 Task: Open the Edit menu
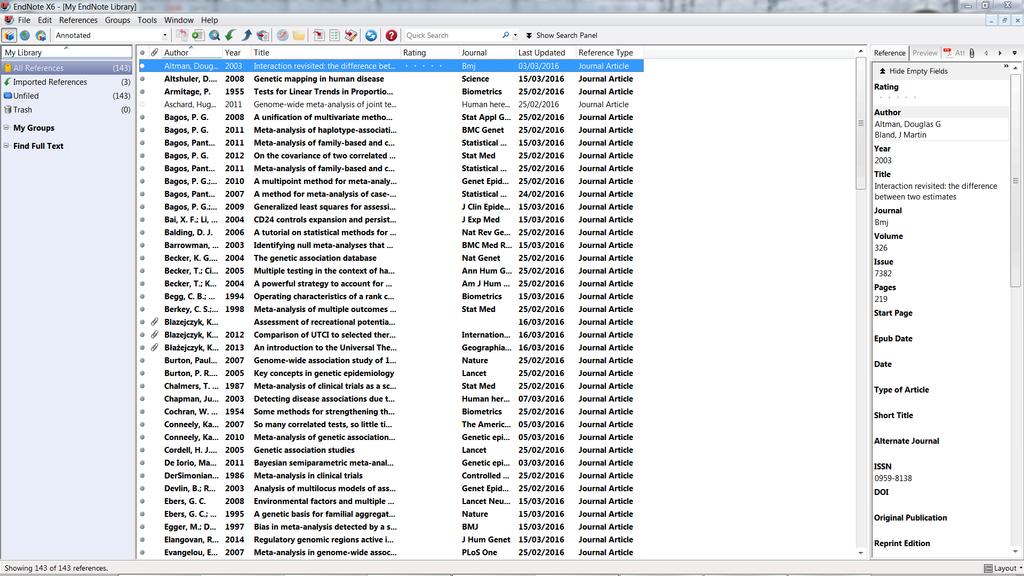point(44,20)
